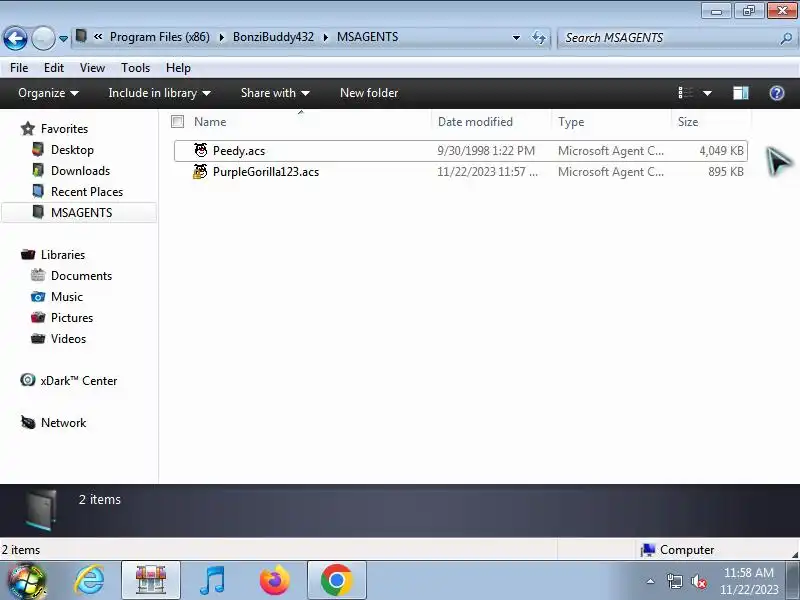This screenshot has width=800, height=600.
Task: Open xDark Center in sidebar
Action: pos(79,381)
